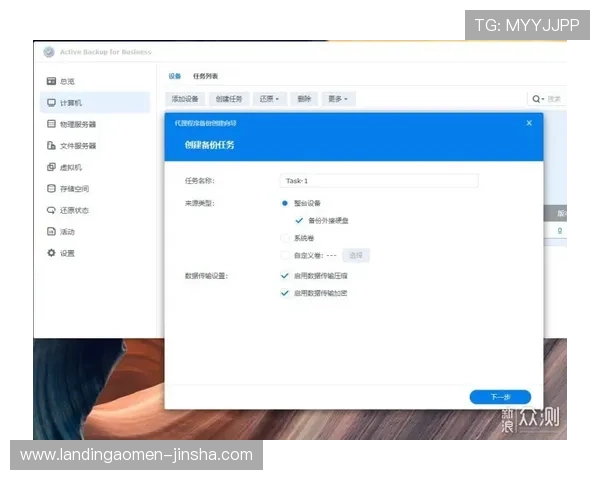Click the 任务名称 field containing Task-1
Image resolution: width=600 pixels, height=480 pixels.
tap(379, 181)
